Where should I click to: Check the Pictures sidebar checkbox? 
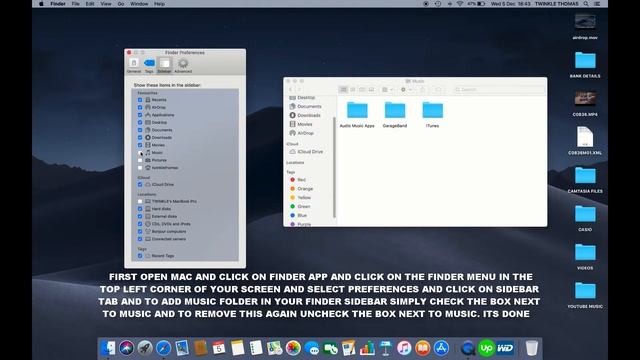point(140,160)
